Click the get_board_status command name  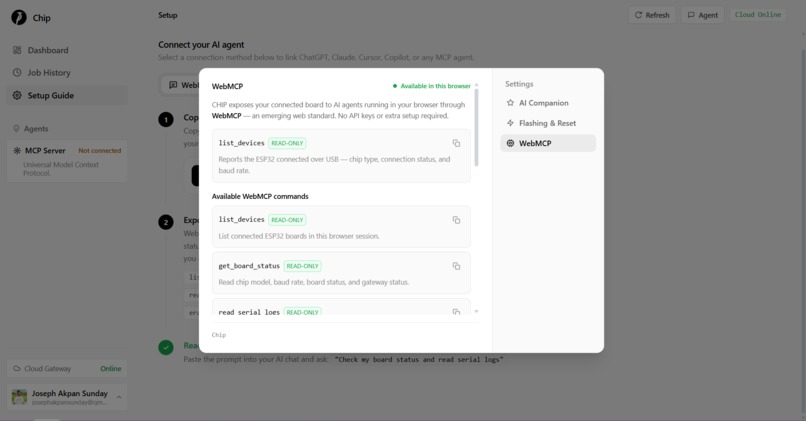pyautogui.click(x=249, y=266)
